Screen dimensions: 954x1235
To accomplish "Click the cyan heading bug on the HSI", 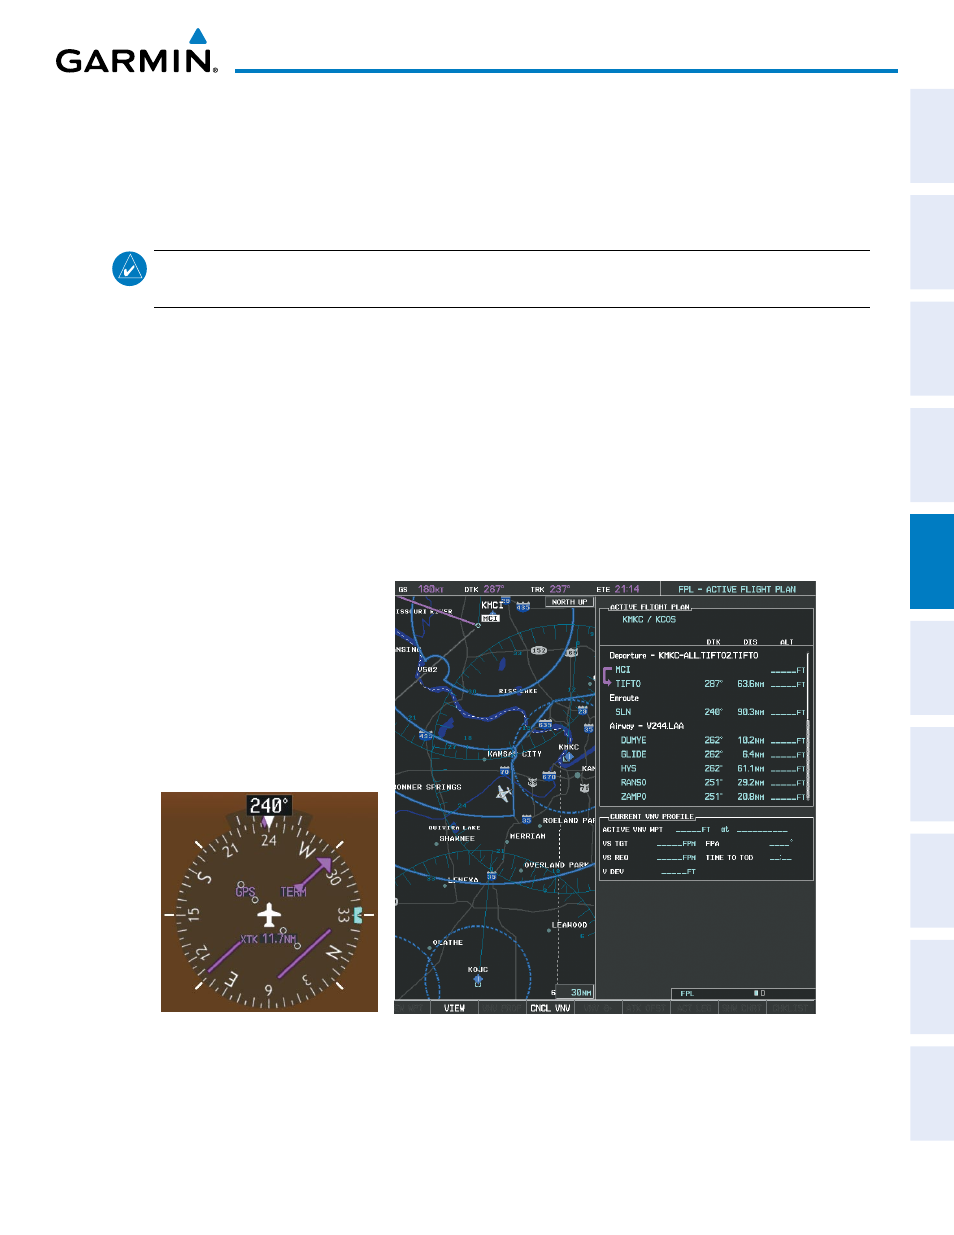I will pos(357,915).
